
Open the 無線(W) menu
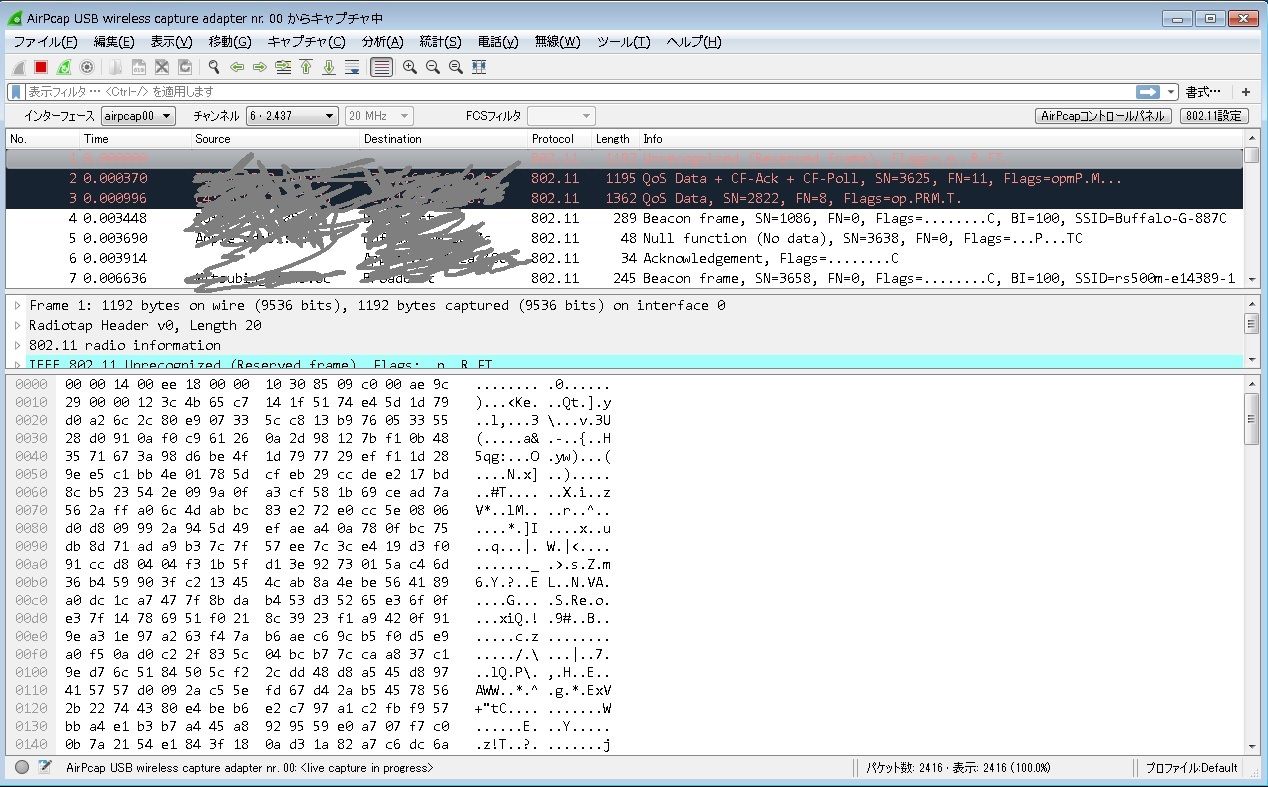click(557, 42)
